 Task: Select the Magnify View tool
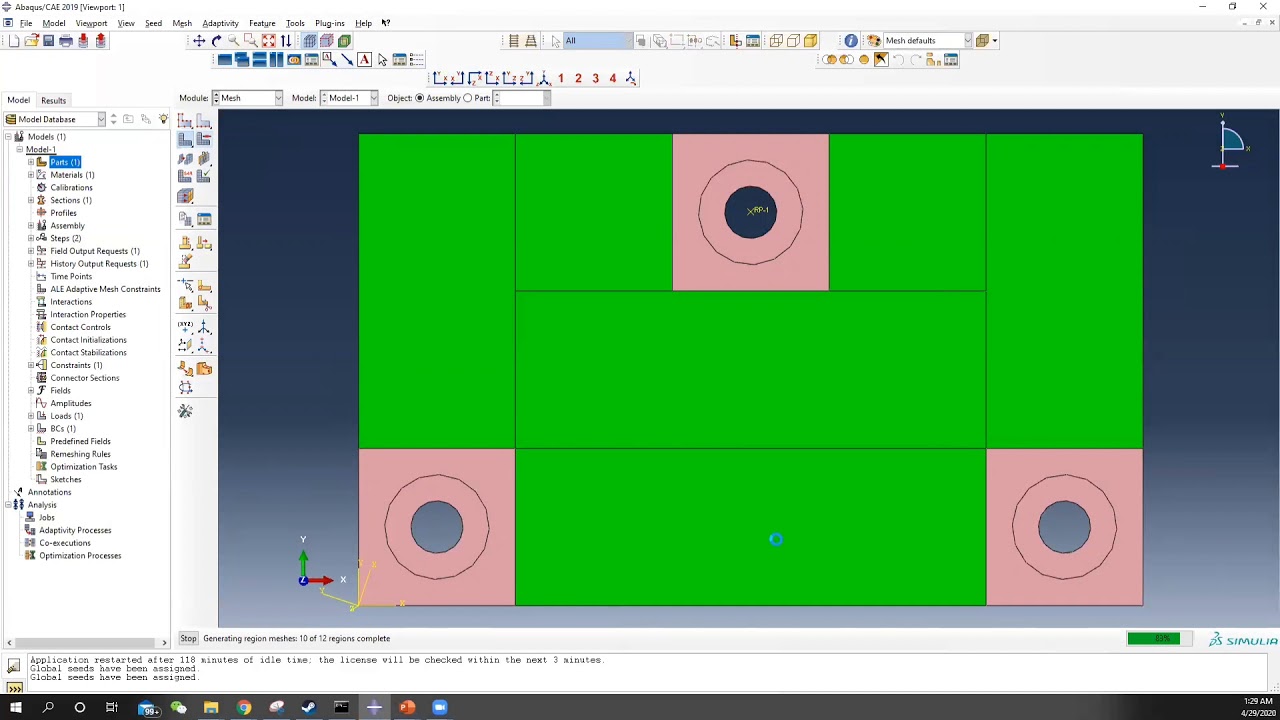[x=233, y=41]
